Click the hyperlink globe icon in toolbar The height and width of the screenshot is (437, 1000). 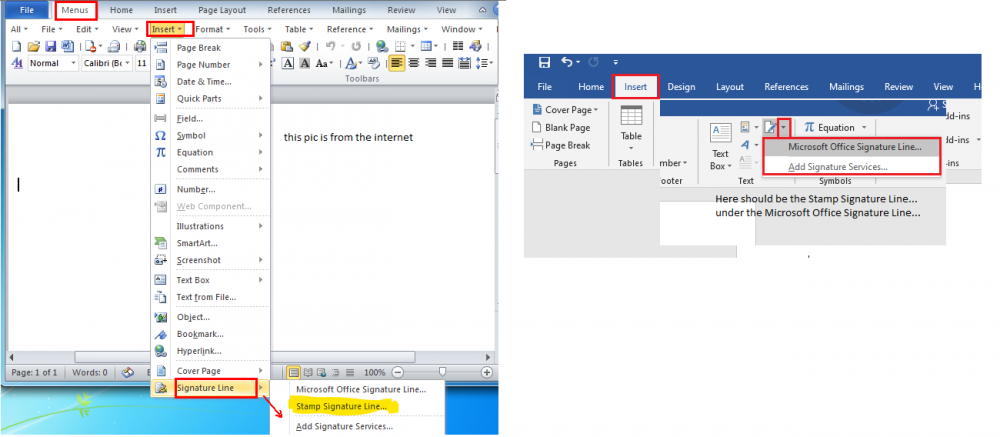click(382, 46)
